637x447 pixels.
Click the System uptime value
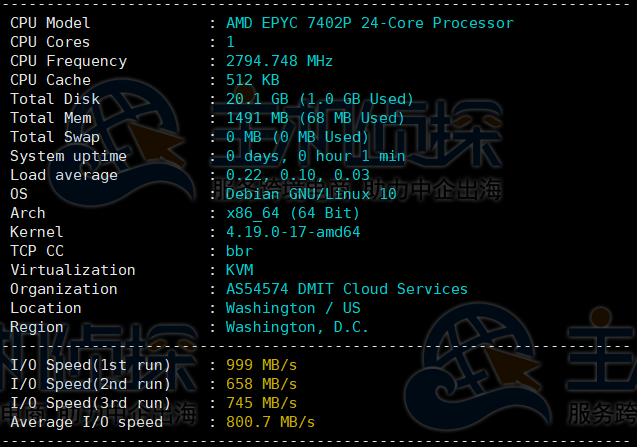pyautogui.click(x=315, y=156)
